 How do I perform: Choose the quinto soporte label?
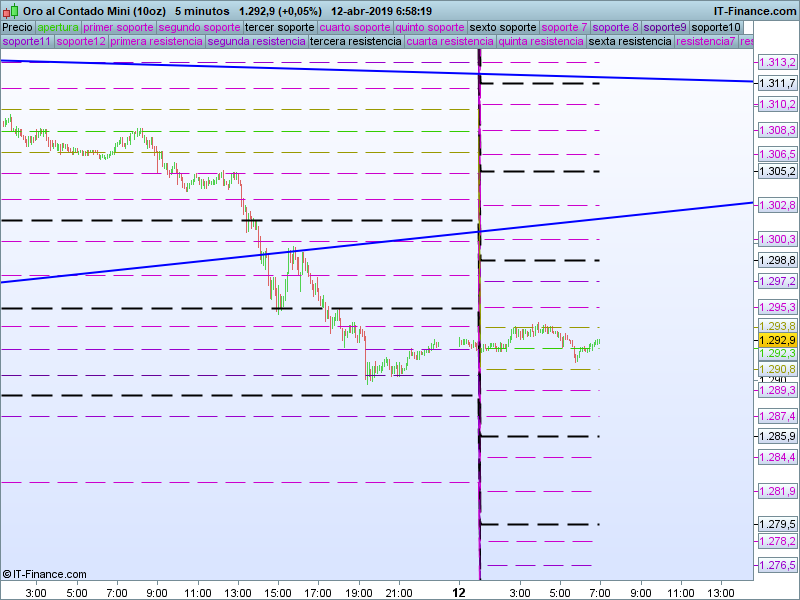point(430,28)
